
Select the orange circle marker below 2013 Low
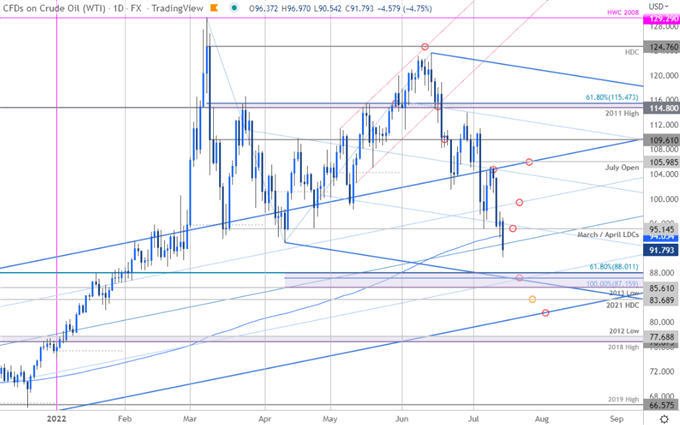pyautogui.click(x=531, y=299)
